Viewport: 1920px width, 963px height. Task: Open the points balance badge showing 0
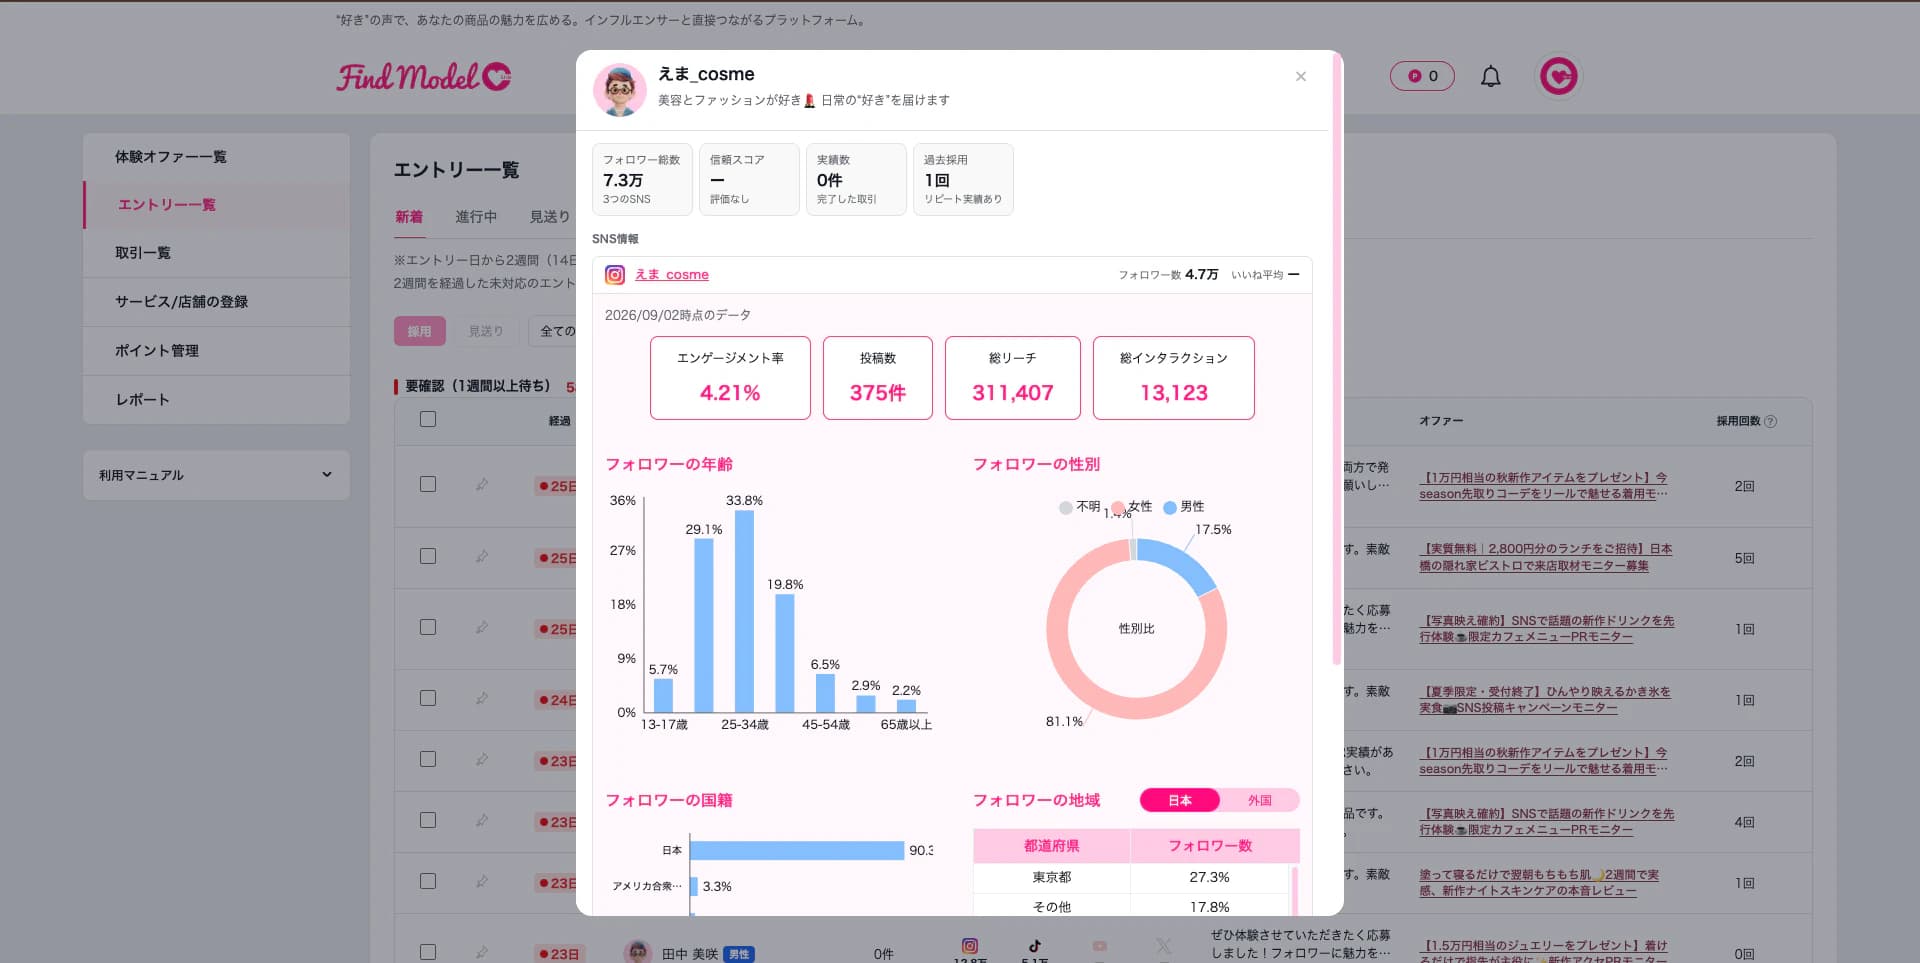point(1422,76)
